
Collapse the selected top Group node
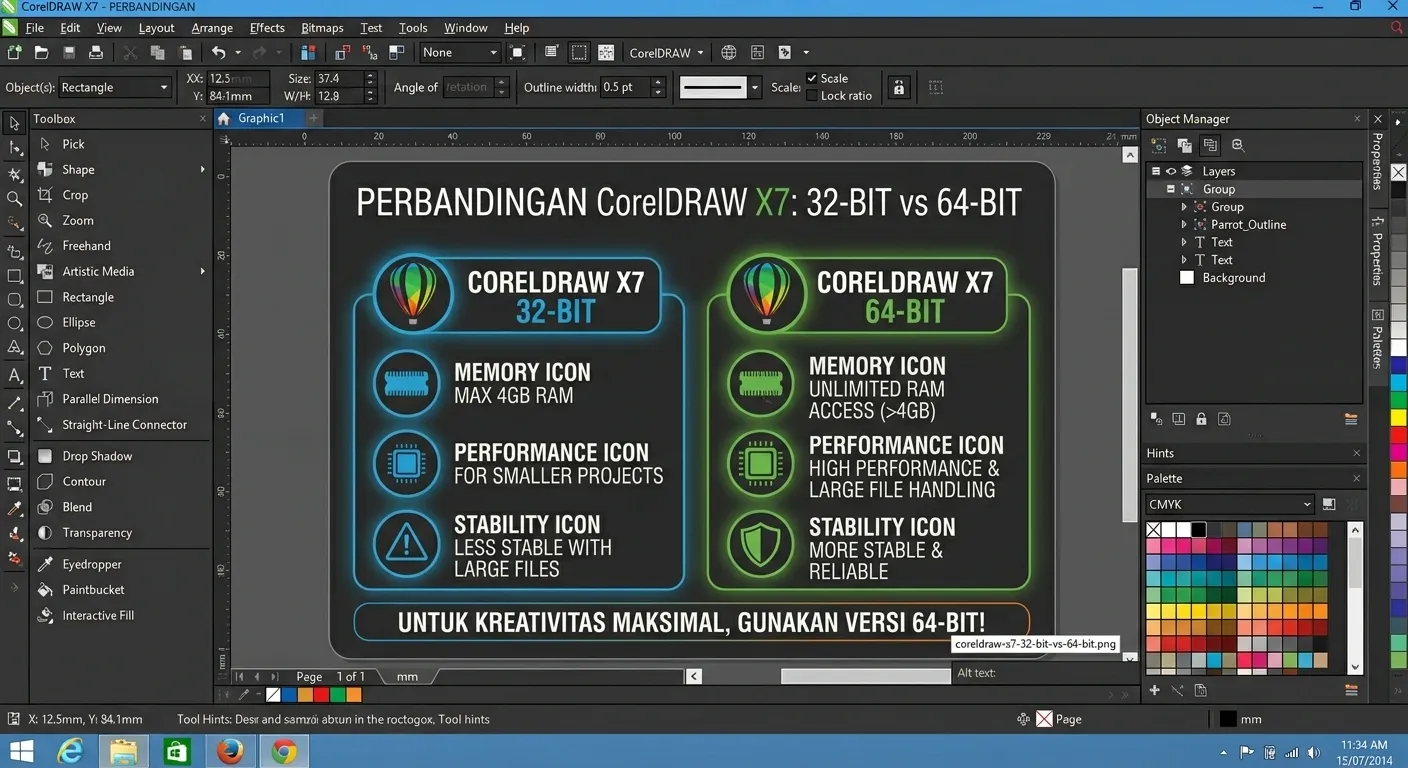(1170, 189)
